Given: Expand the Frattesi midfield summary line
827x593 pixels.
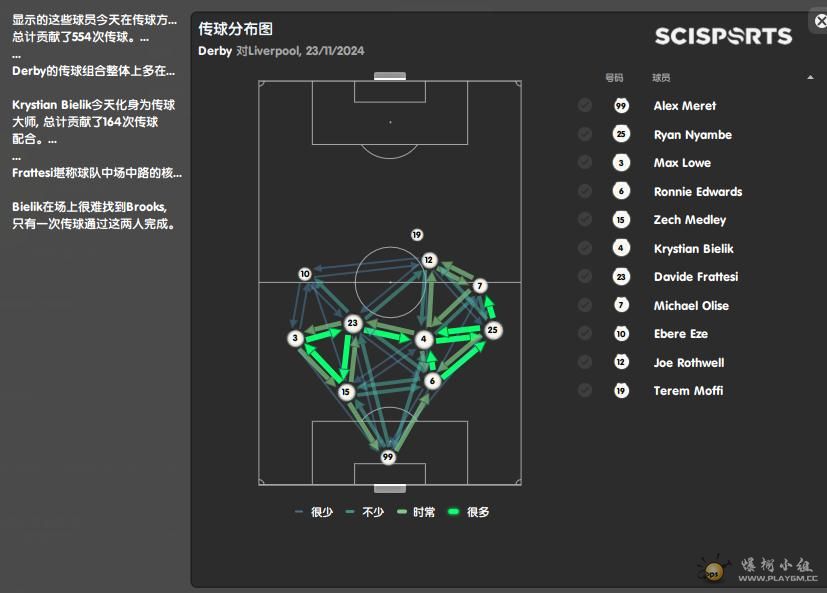Looking at the screenshot, I should point(97,173).
